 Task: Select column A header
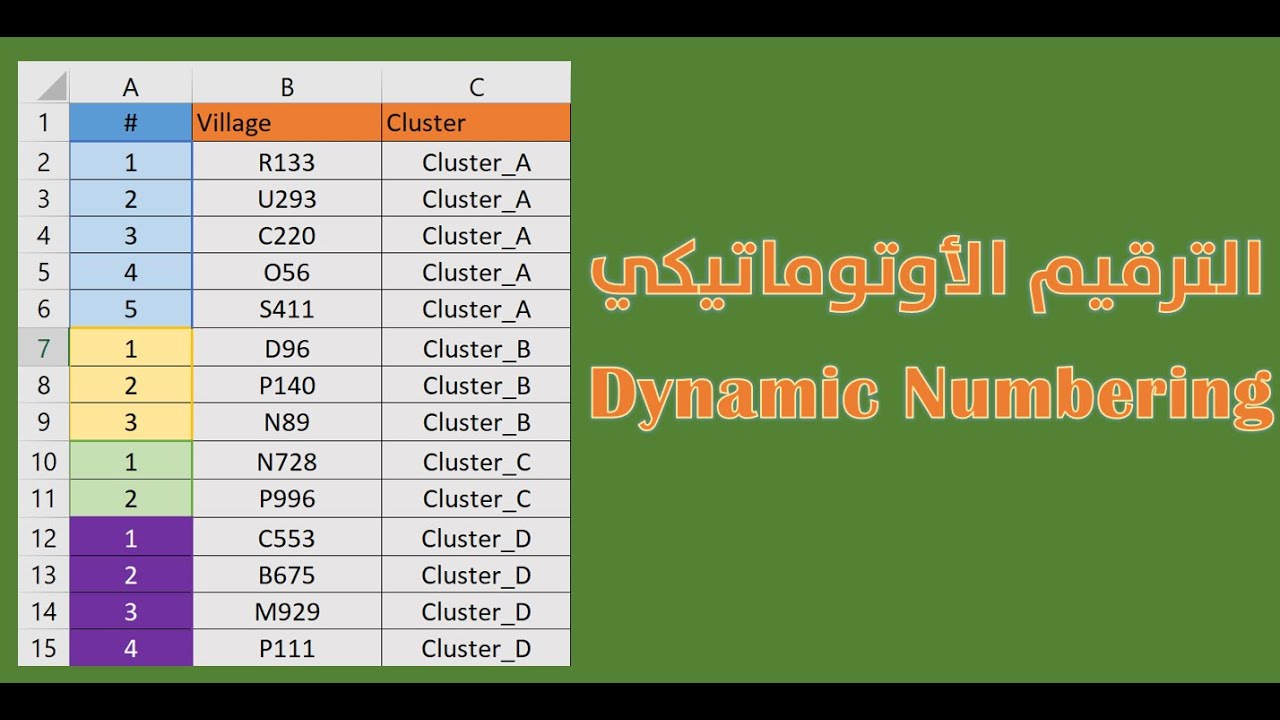point(131,87)
